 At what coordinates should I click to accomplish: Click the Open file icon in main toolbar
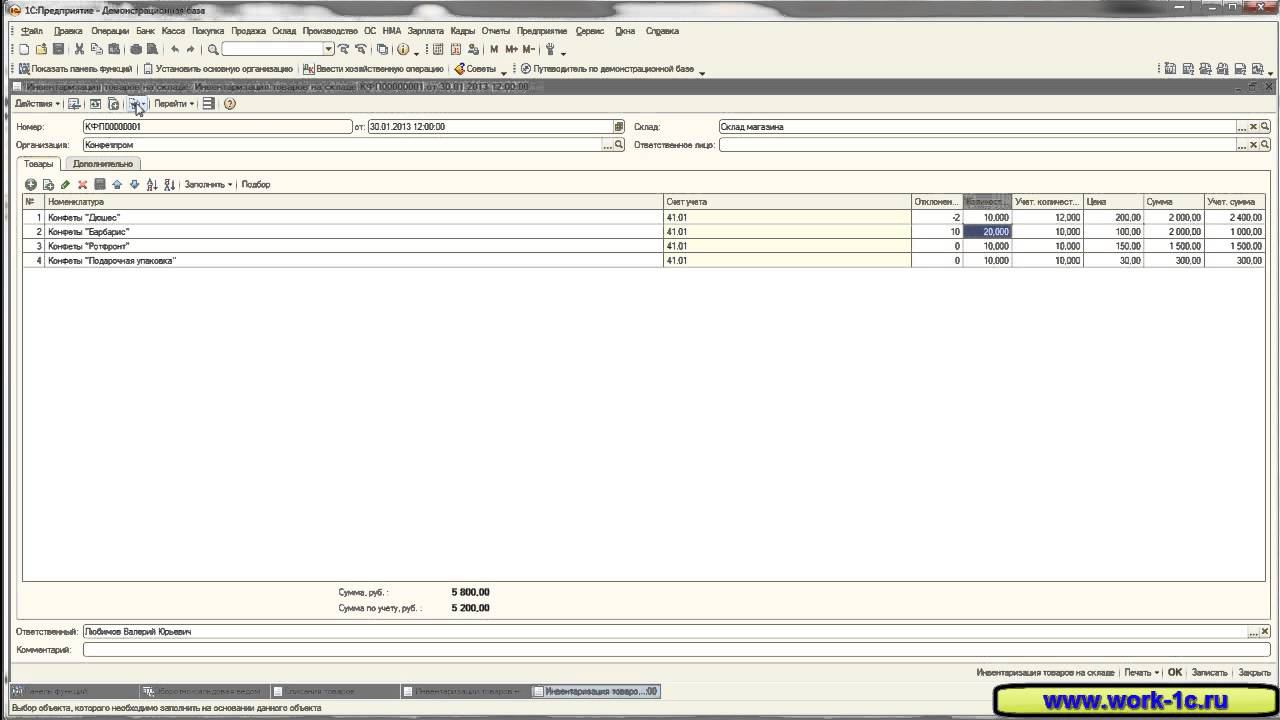point(42,49)
